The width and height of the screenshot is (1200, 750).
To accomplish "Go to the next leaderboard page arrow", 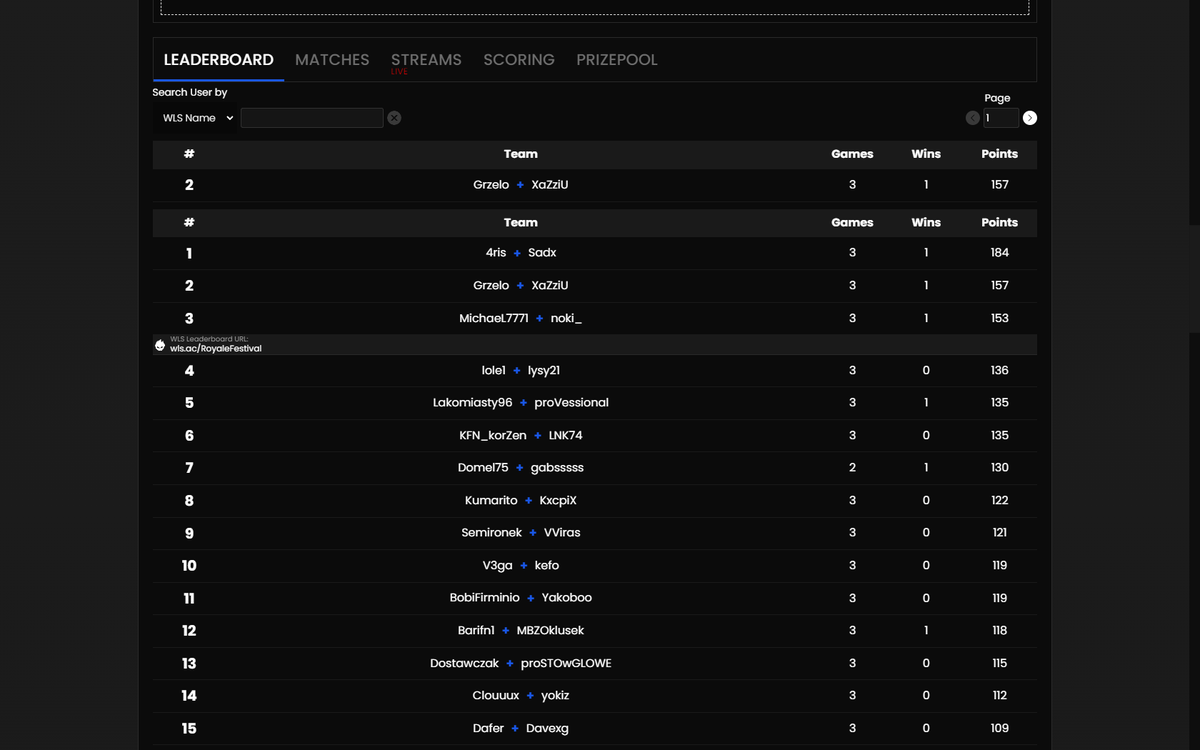I will coord(1030,118).
